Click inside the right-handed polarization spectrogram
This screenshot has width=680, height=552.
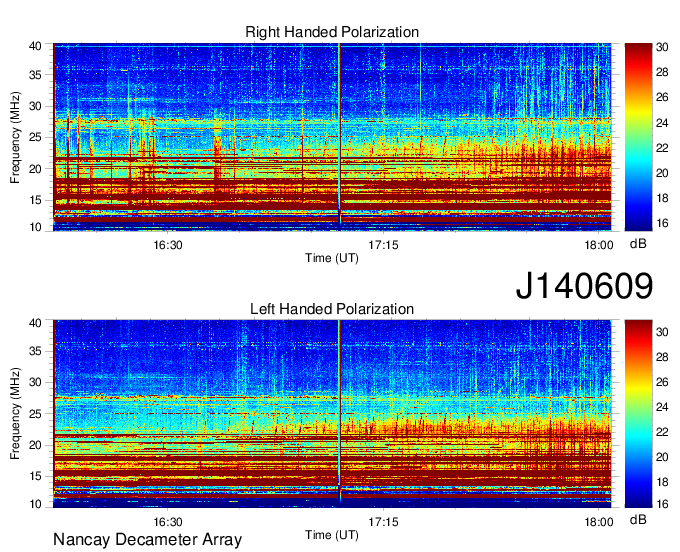[332, 137]
